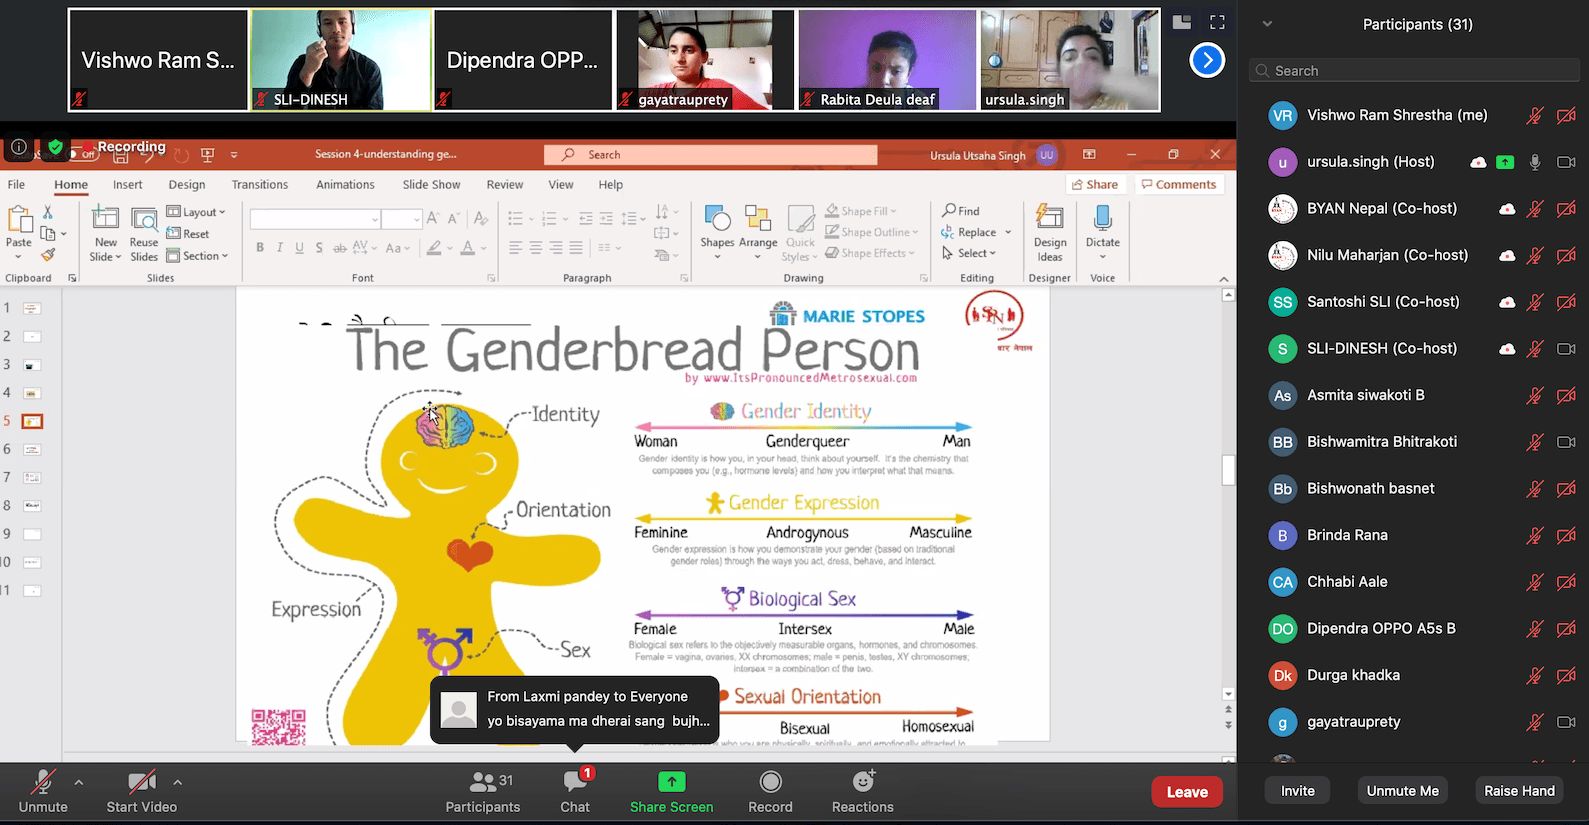Toggle Italic formatting
Viewport: 1589px width, 825px height.
coord(280,248)
